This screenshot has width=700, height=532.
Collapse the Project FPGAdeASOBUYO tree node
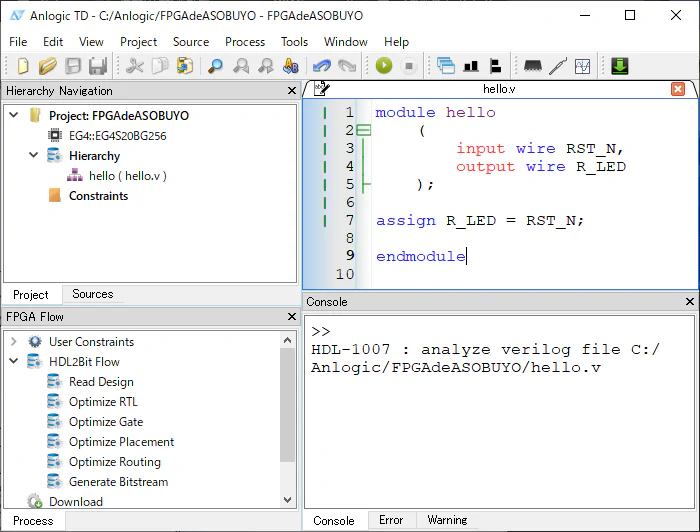14,116
